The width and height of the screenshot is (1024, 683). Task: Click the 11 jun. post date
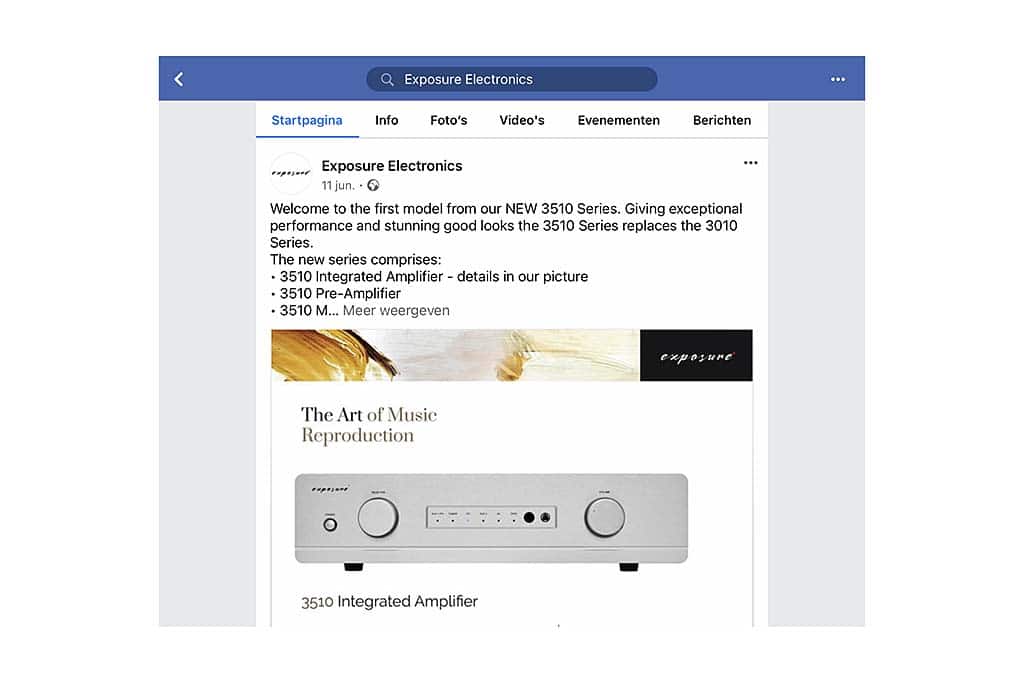click(x=338, y=185)
